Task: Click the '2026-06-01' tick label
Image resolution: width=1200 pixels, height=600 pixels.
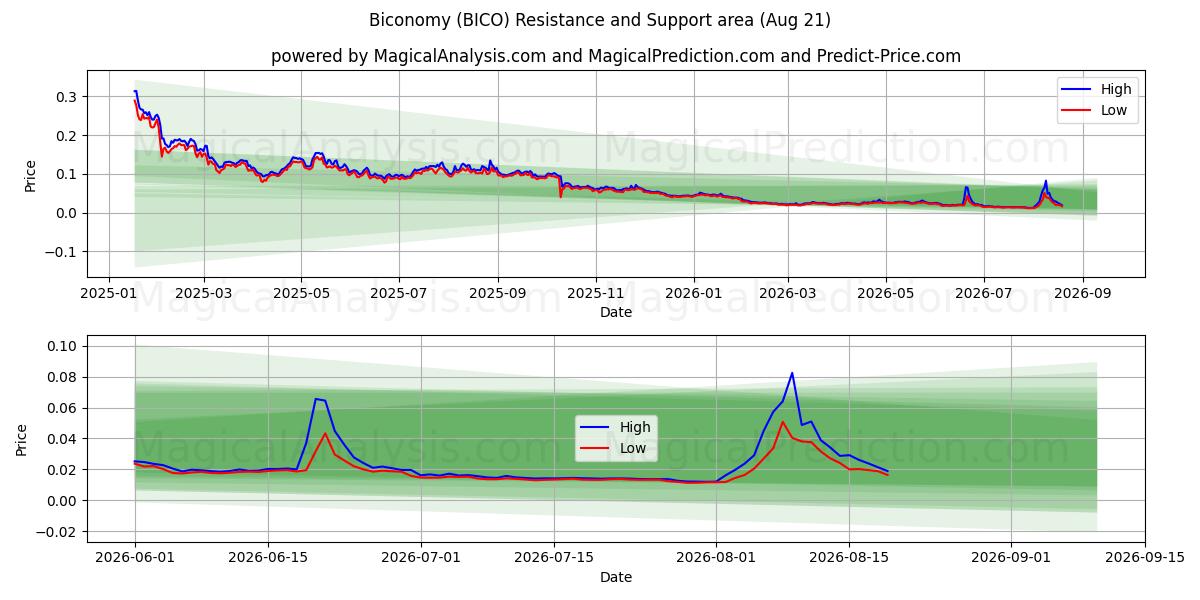Action: point(135,559)
